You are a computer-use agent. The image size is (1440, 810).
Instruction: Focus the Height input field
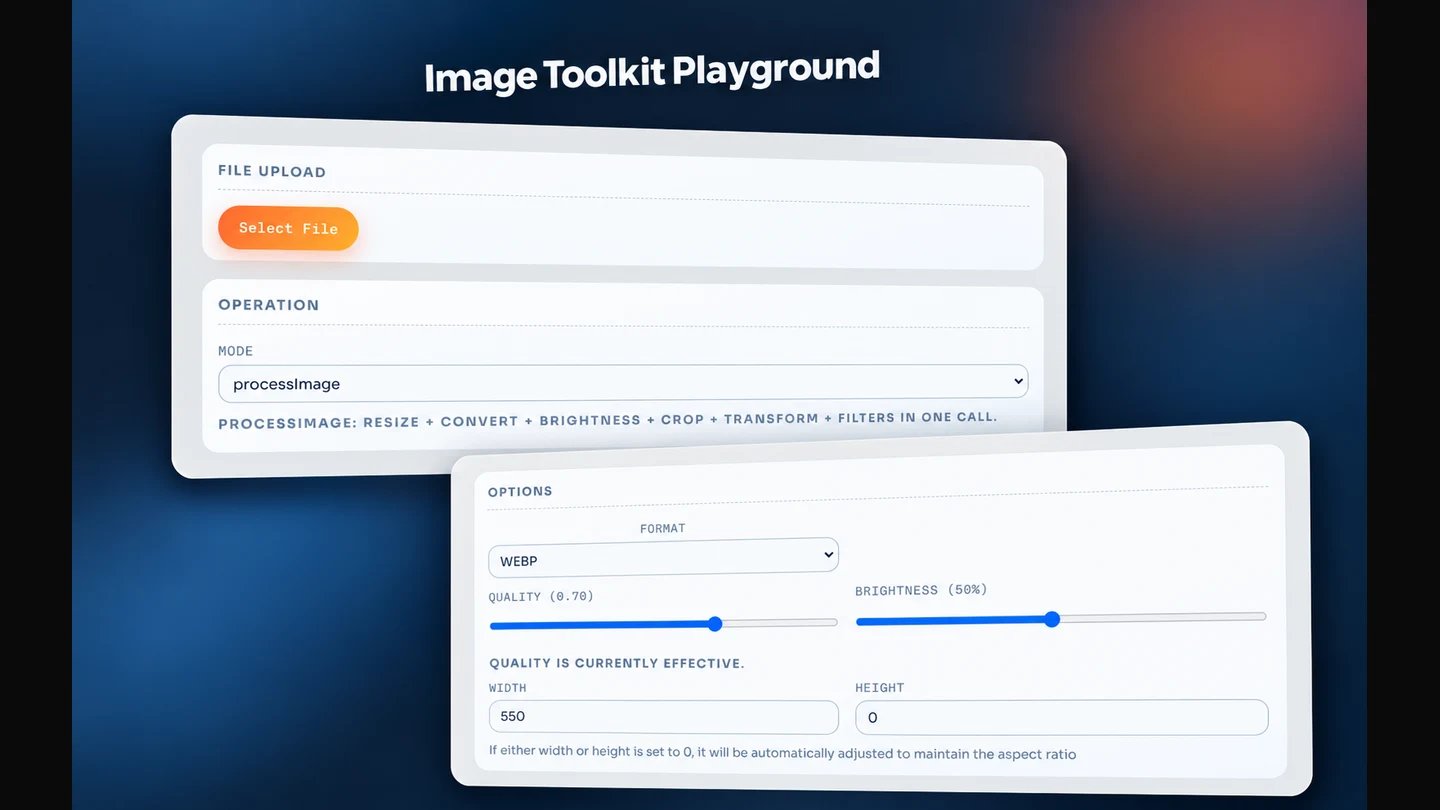click(1062, 717)
